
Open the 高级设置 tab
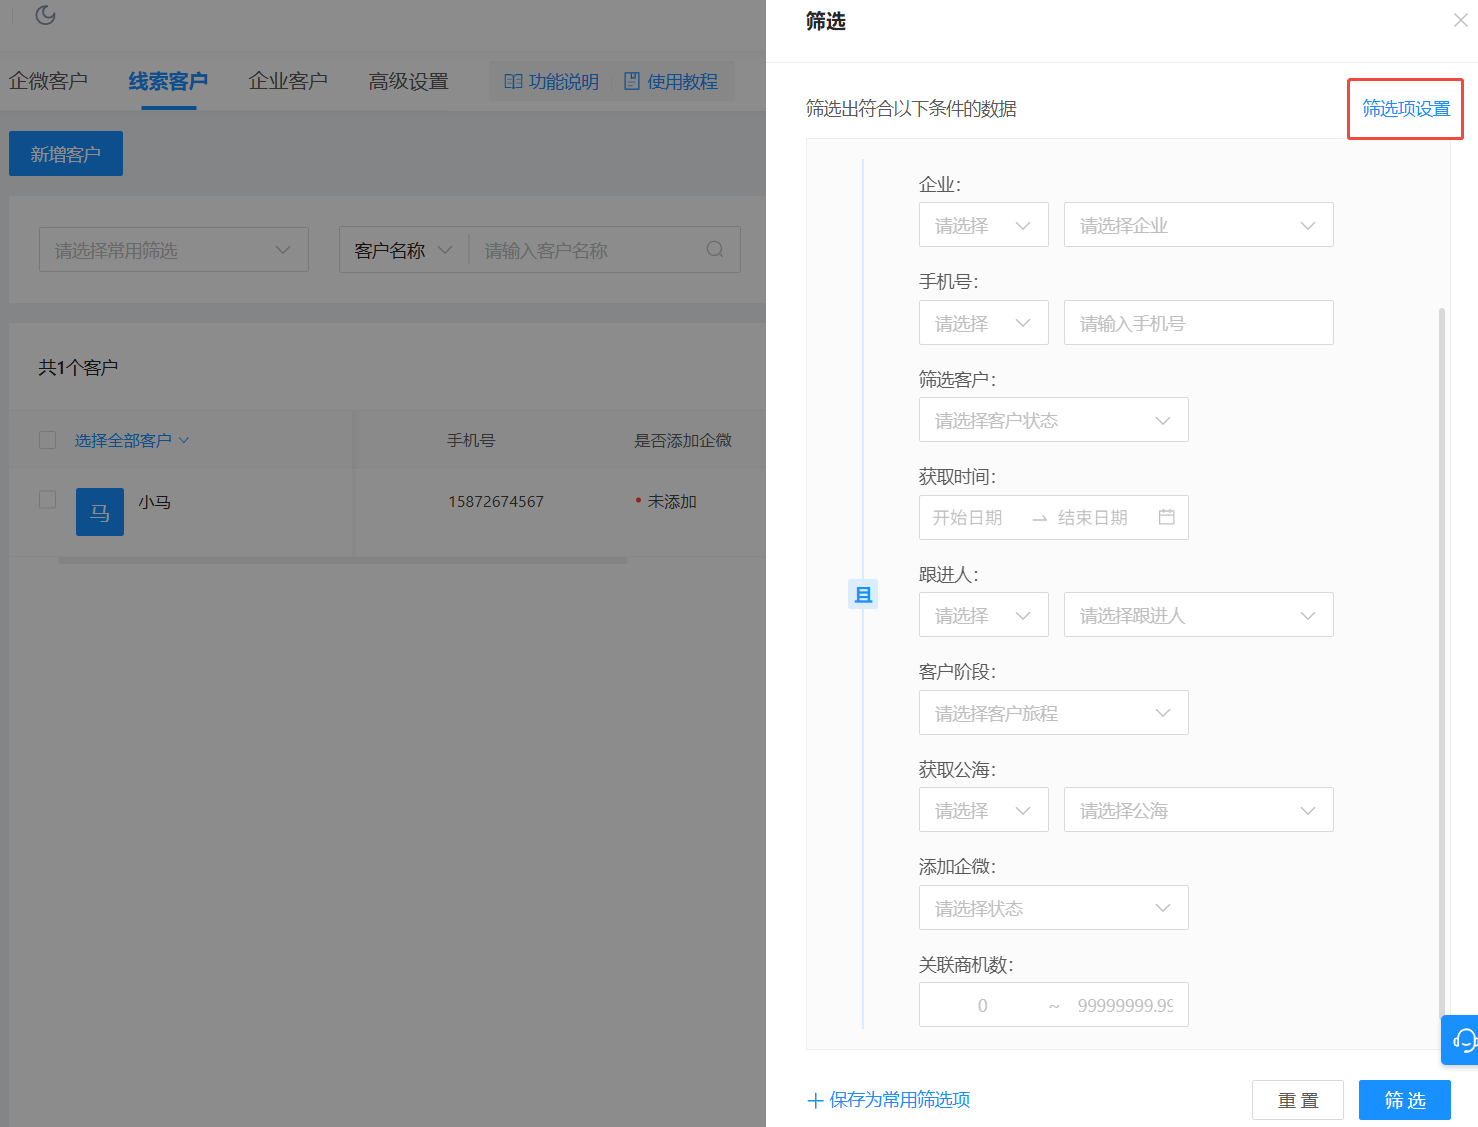(408, 81)
